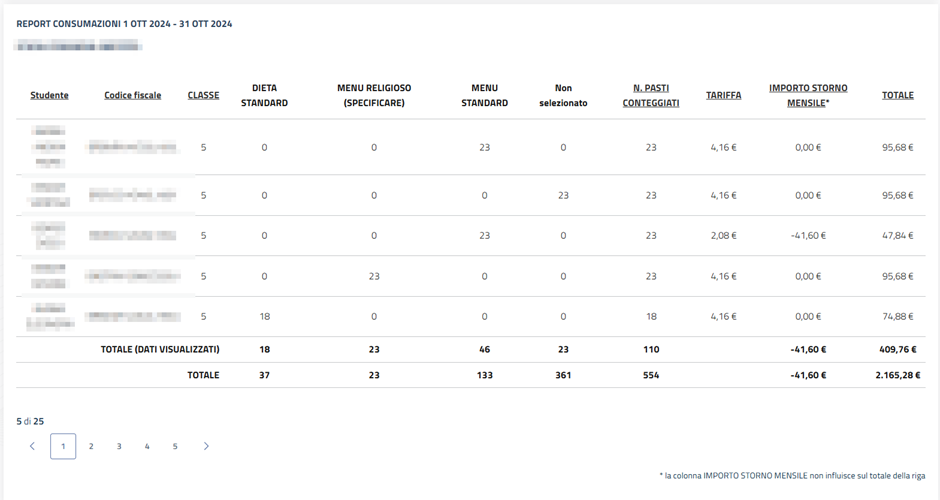Open page 2 of results
This screenshot has width=940, height=500.
click(91, 446)
